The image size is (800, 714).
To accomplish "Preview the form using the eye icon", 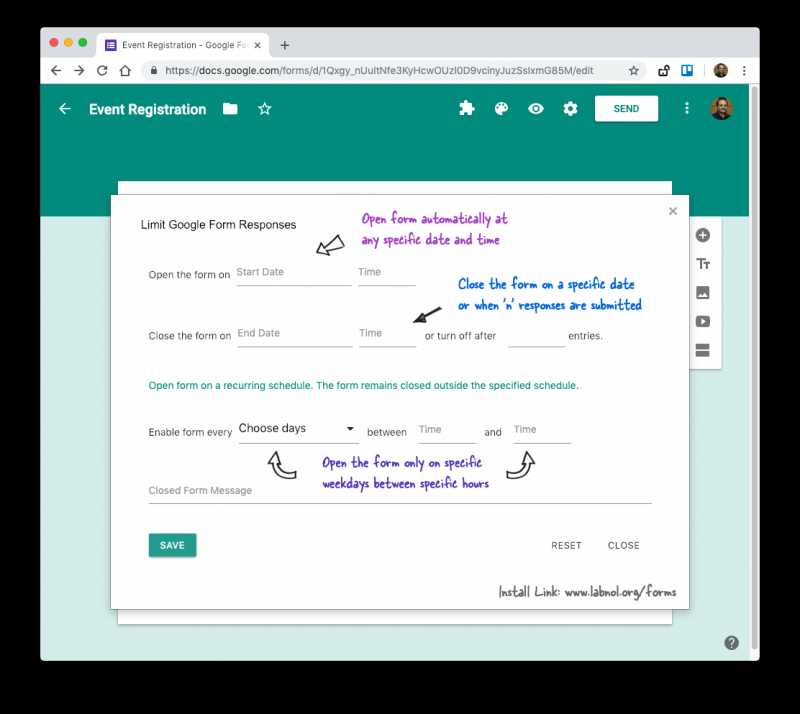I will point(535,108).
